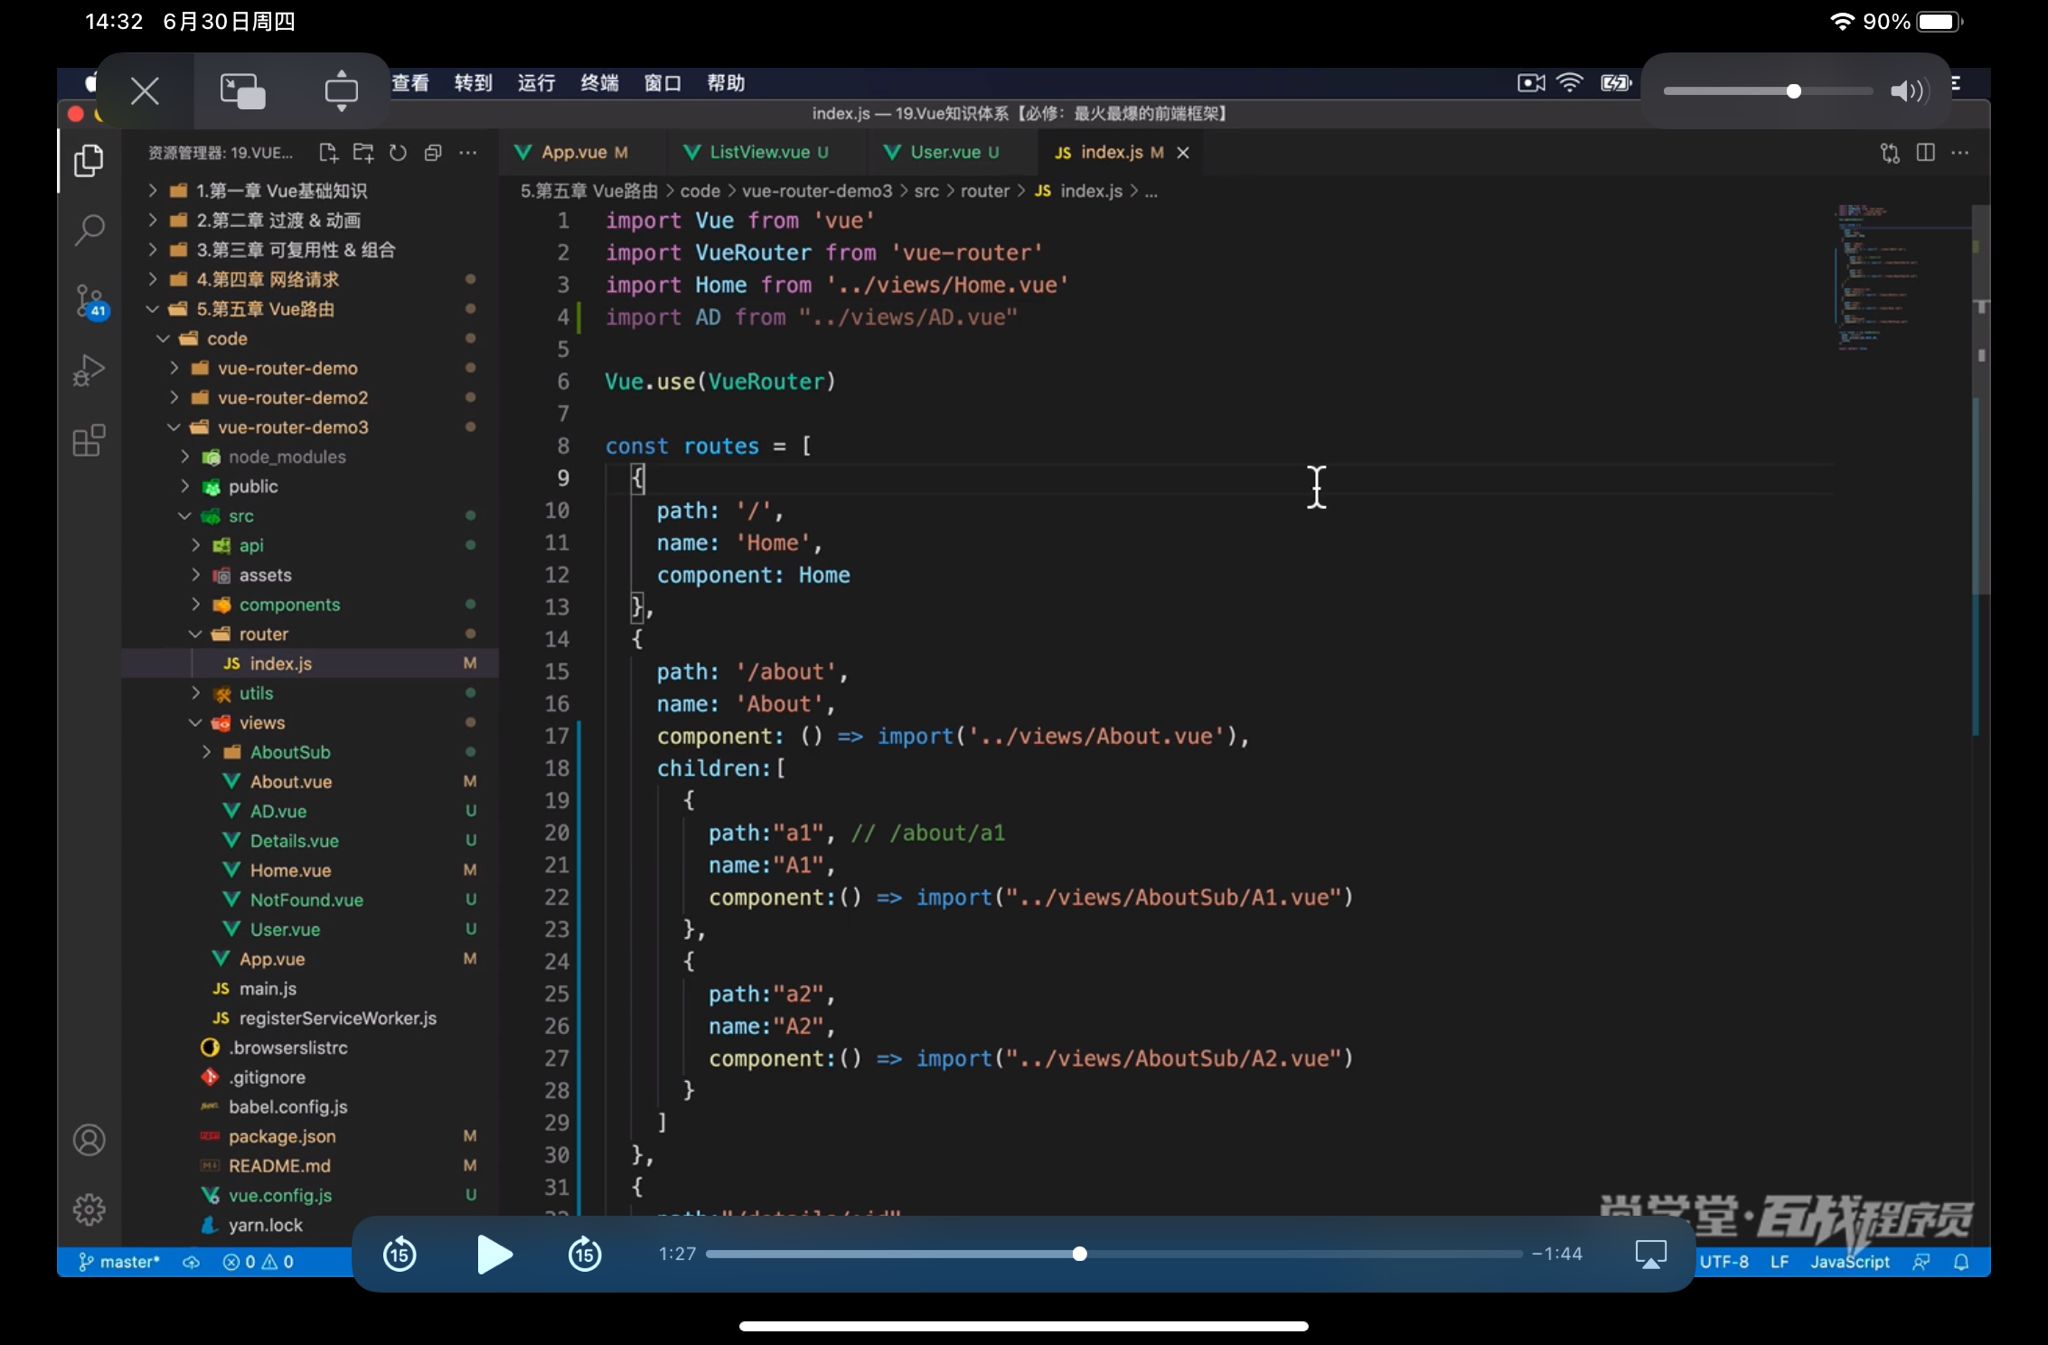Dismiss the video overlay with X button

[145, 91]
